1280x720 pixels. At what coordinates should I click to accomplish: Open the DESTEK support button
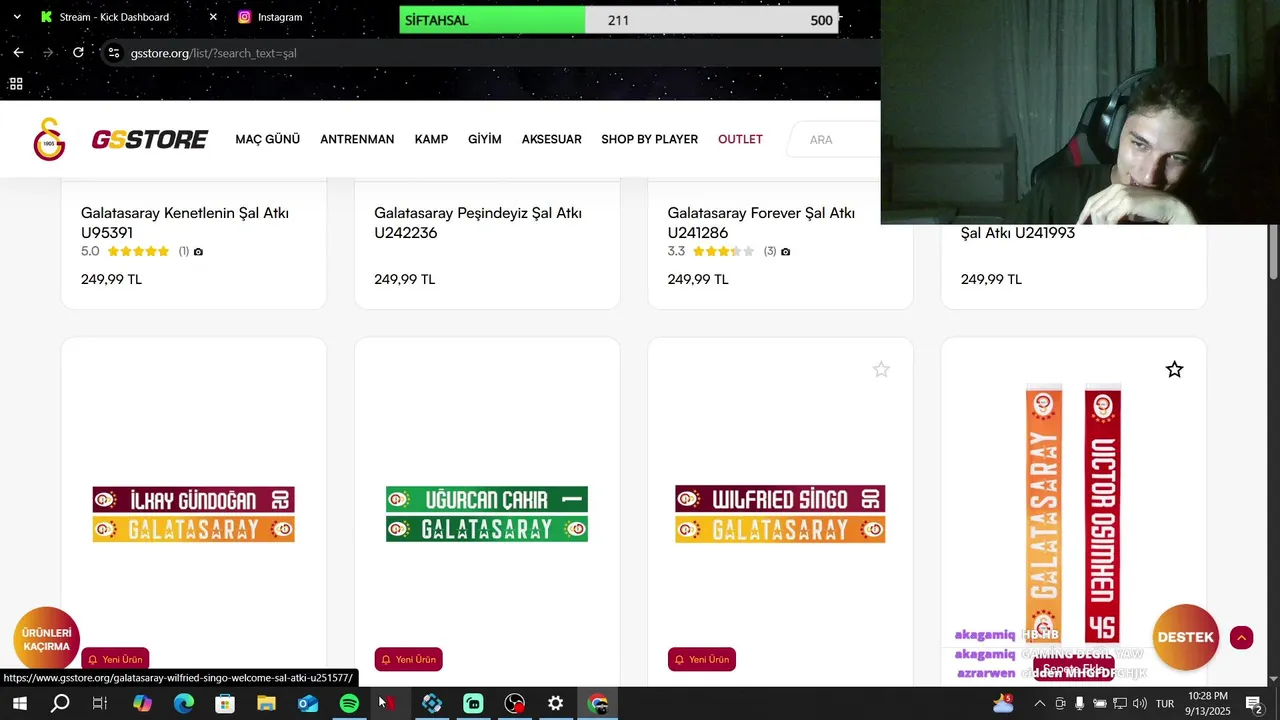1186,637
